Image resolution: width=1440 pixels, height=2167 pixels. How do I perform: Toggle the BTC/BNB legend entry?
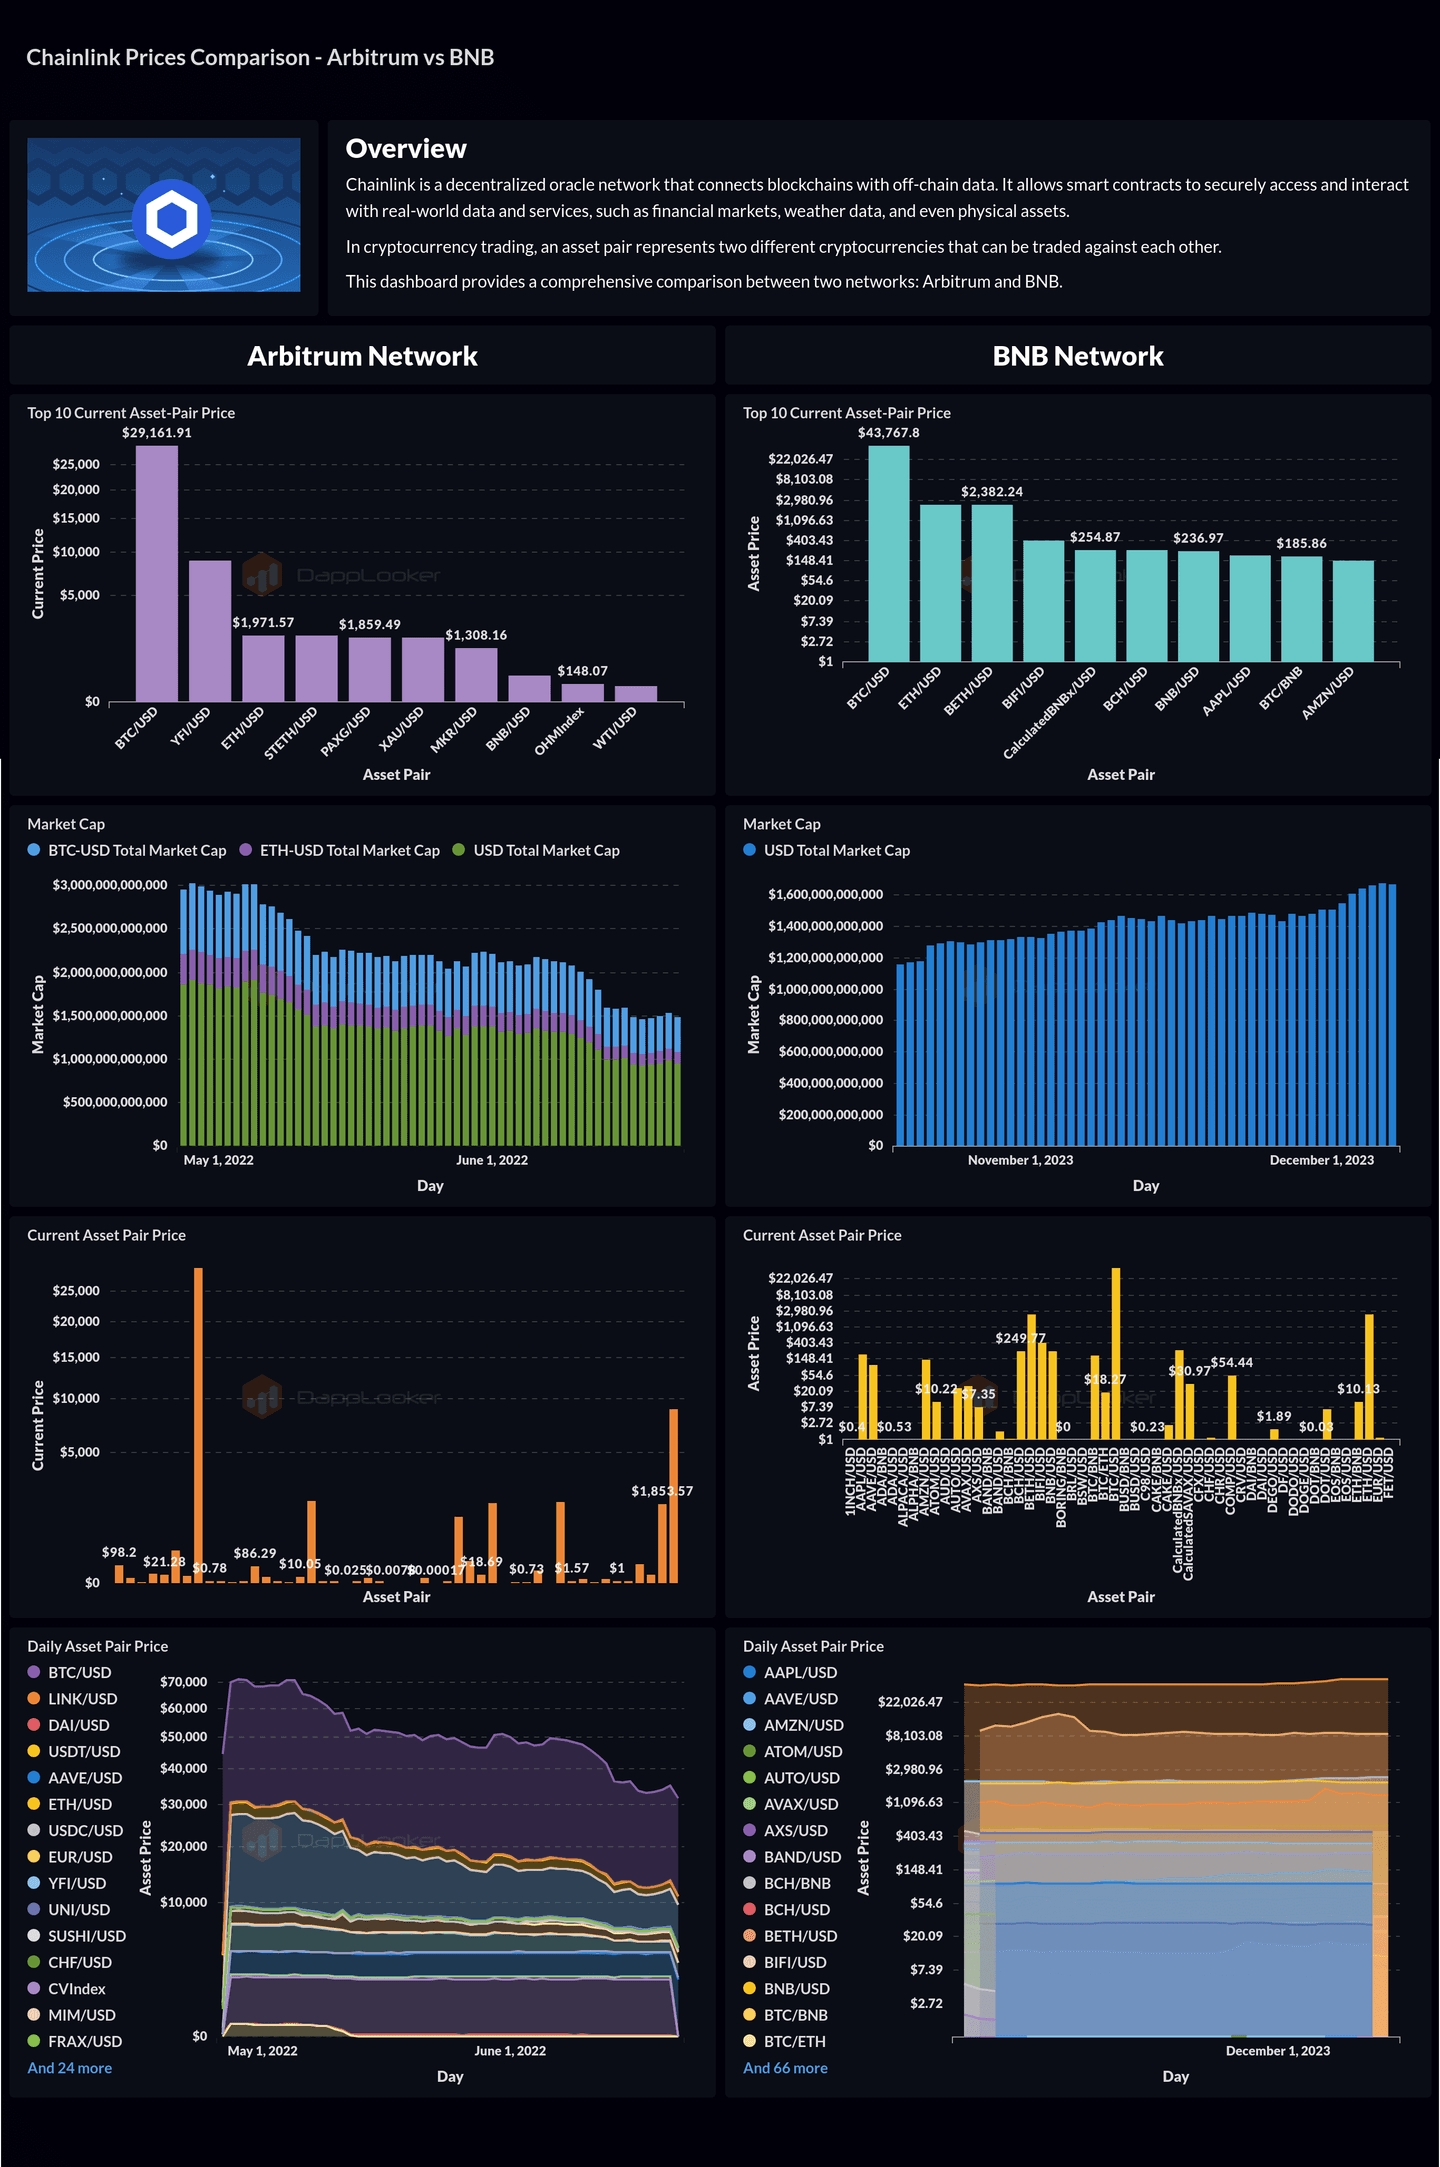click(x=785, y=2015)
